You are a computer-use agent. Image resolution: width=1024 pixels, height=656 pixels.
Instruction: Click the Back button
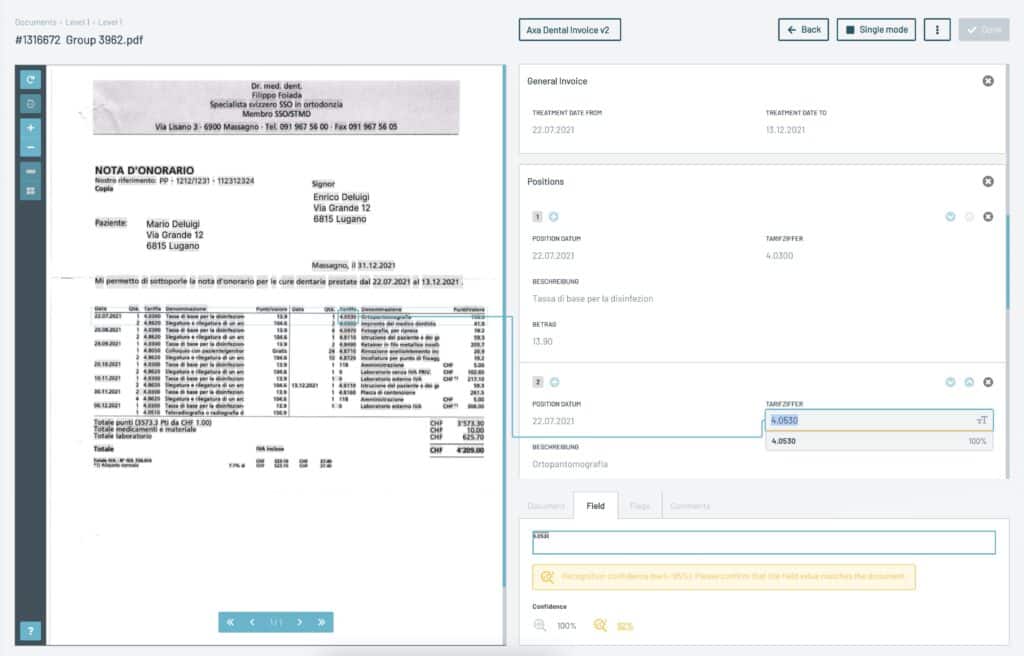click(803, 30)
